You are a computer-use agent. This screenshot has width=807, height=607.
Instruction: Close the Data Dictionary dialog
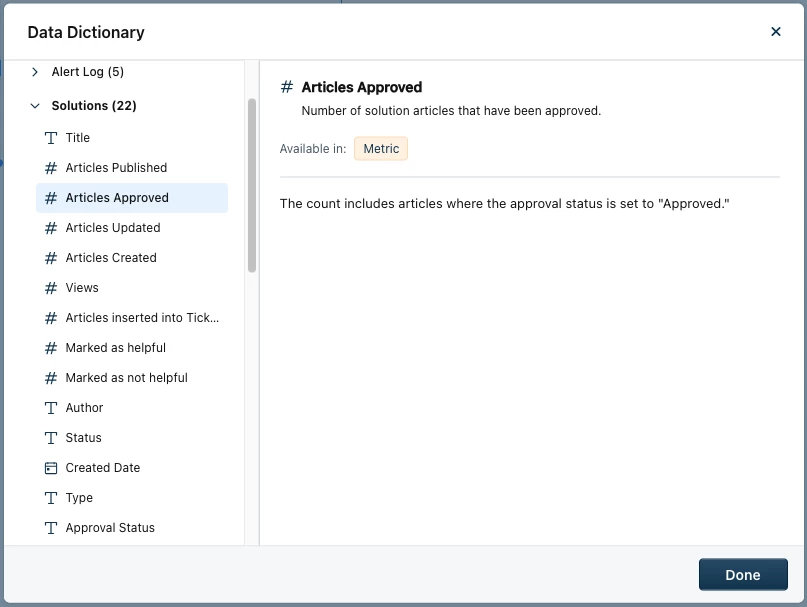click(x=776, y=32)
